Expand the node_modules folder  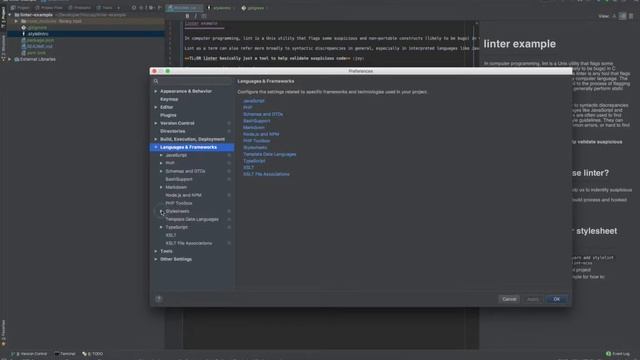16,21
